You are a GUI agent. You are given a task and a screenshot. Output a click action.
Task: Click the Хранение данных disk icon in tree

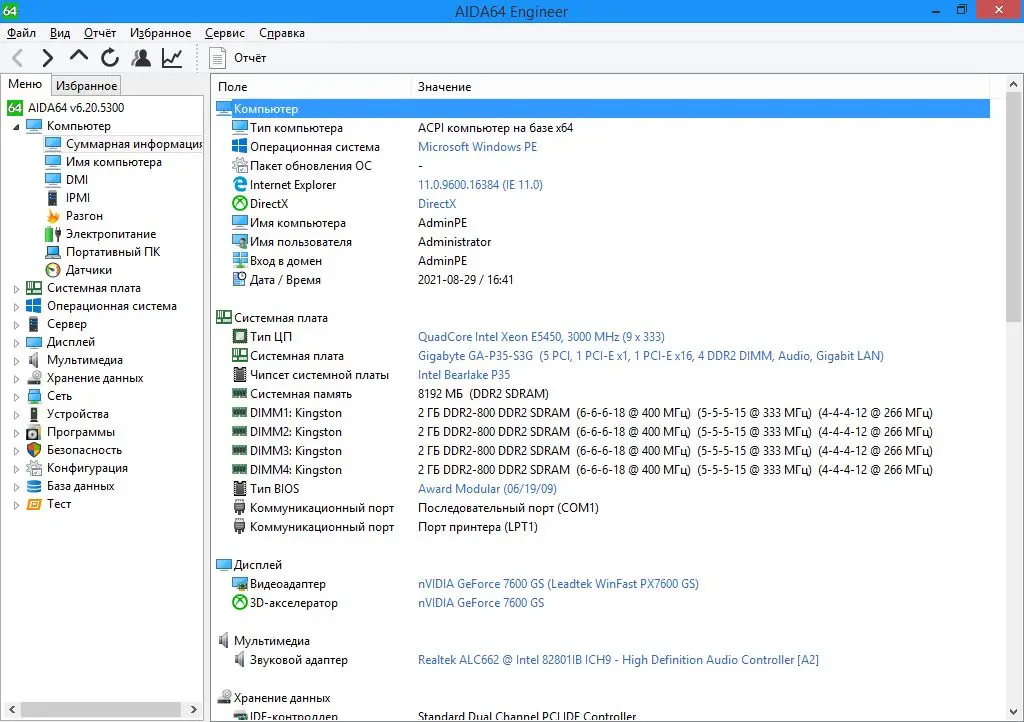[34, 378]
